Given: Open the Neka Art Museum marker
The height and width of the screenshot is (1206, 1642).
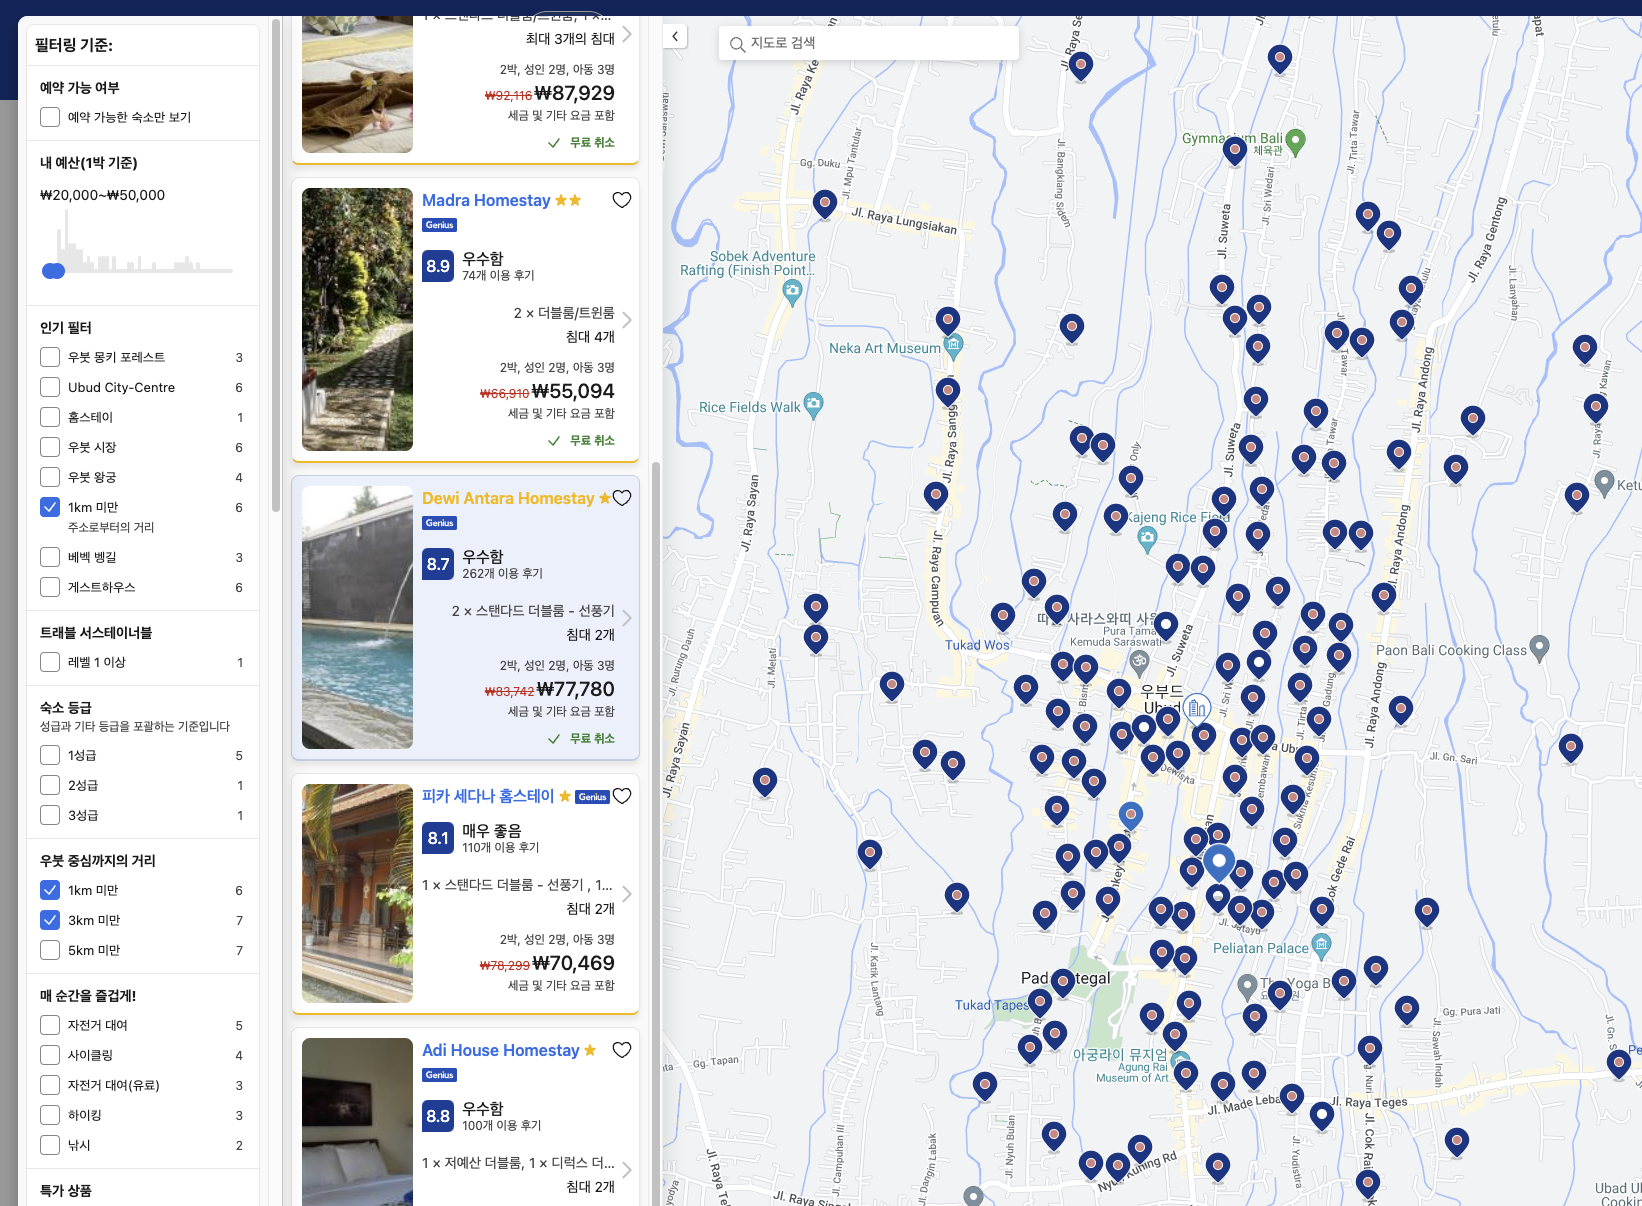Looking at the screenshot, I should pos(953,347).
